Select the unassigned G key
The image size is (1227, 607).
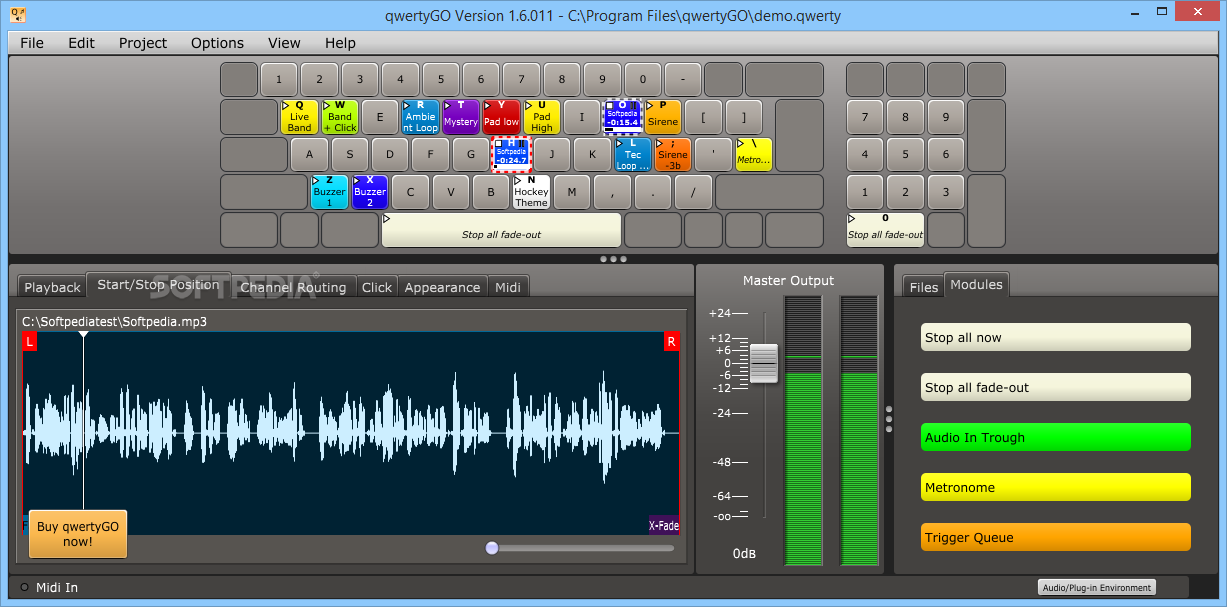pos(471,155)
